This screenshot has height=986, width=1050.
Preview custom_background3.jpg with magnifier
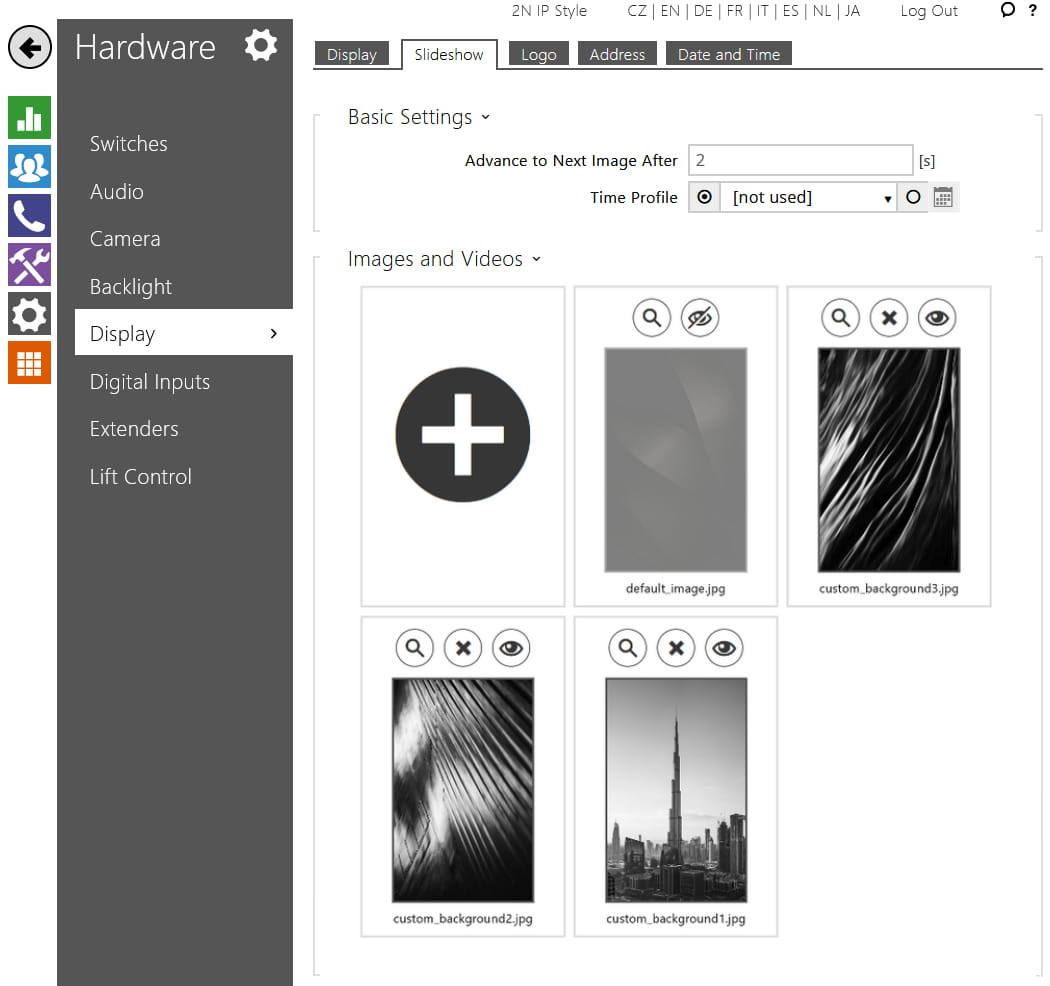(840, 318)
